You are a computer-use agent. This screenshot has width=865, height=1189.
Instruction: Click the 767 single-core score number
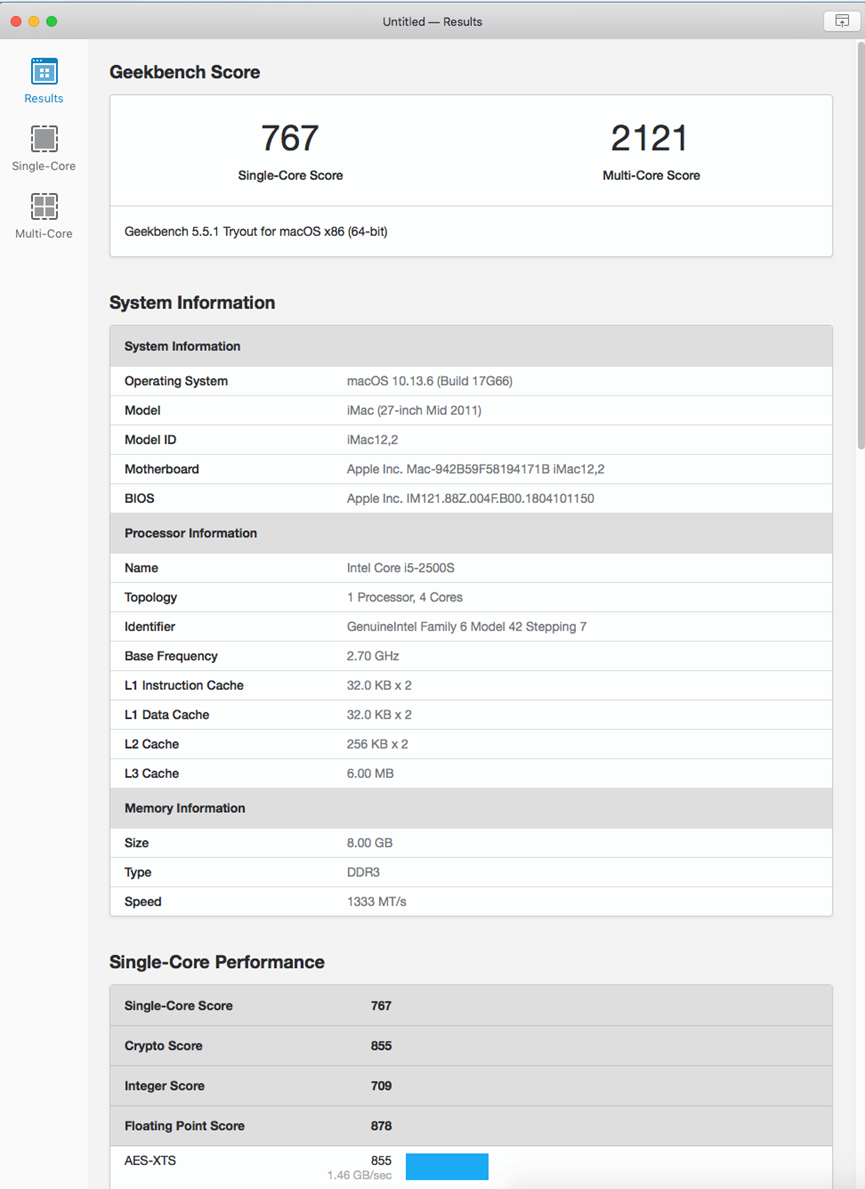click(290, 138)
